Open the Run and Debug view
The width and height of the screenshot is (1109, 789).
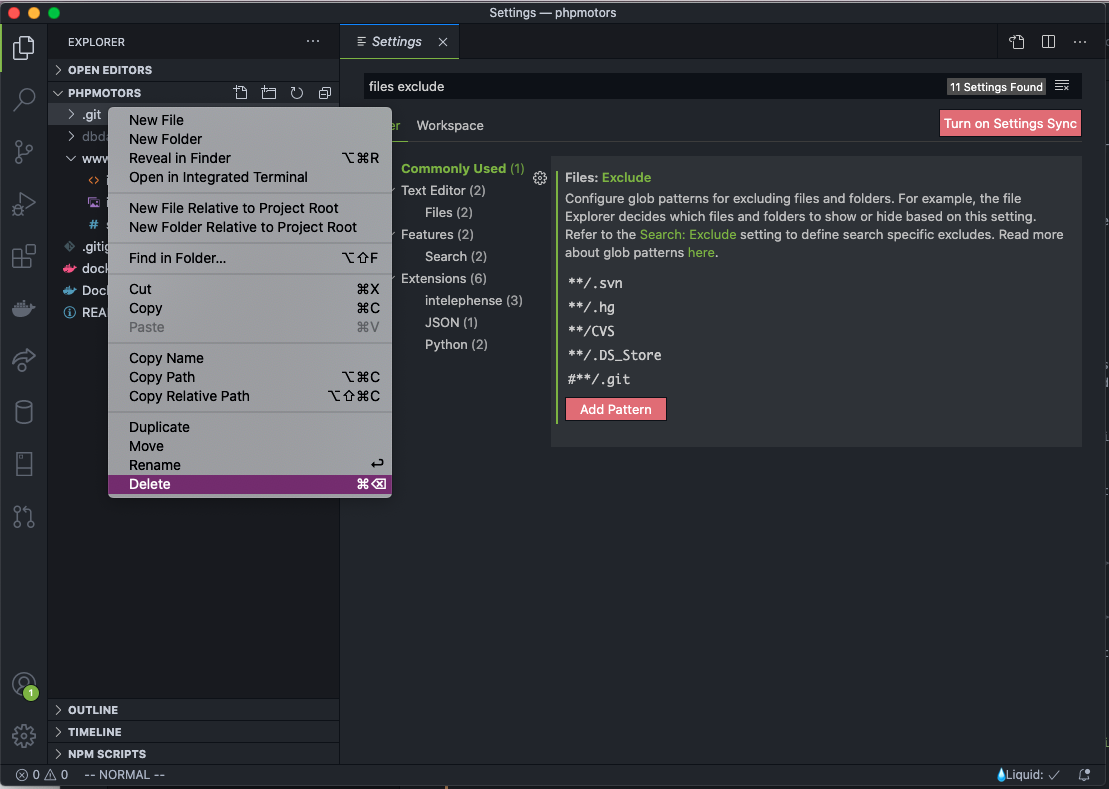tap(23, 204)
